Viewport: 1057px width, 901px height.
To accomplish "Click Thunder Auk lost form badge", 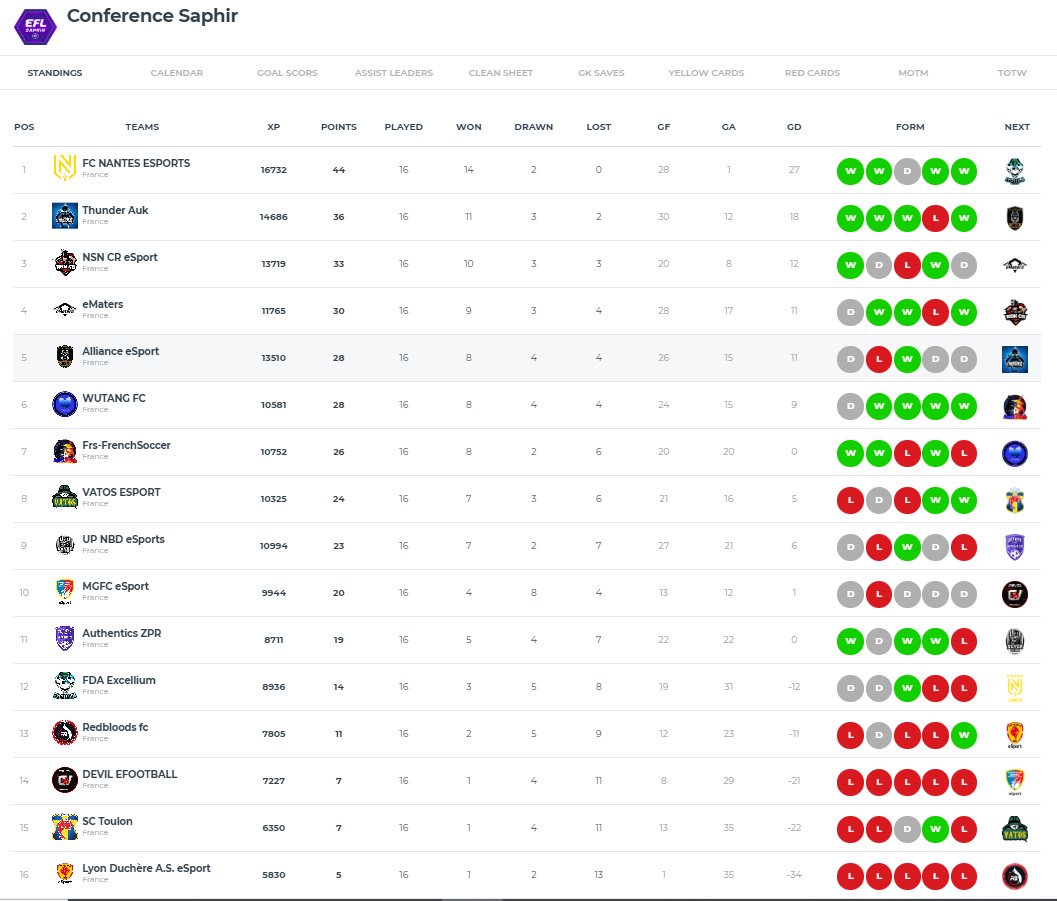I will point(936,218).
